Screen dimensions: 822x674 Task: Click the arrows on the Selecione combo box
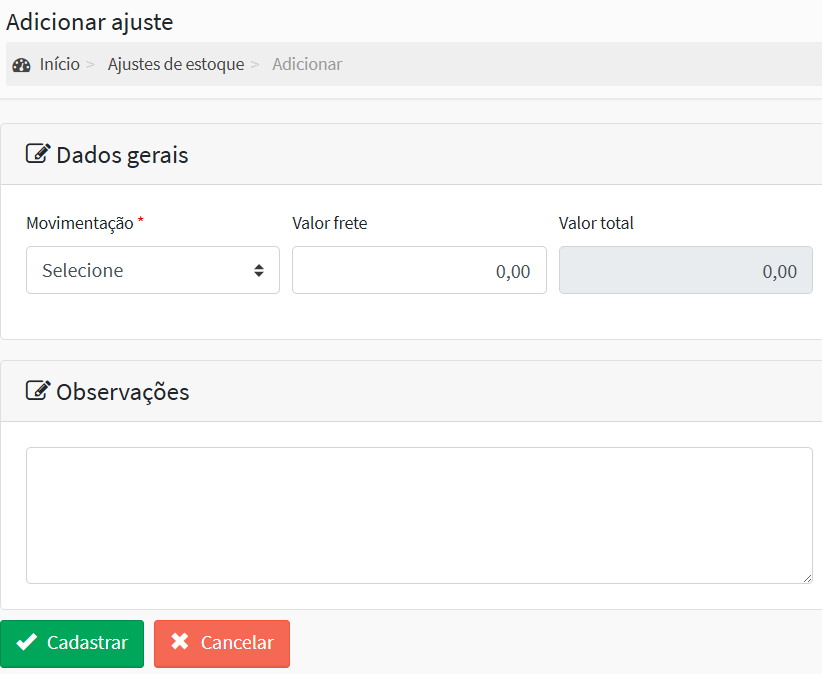pos(259,270)
